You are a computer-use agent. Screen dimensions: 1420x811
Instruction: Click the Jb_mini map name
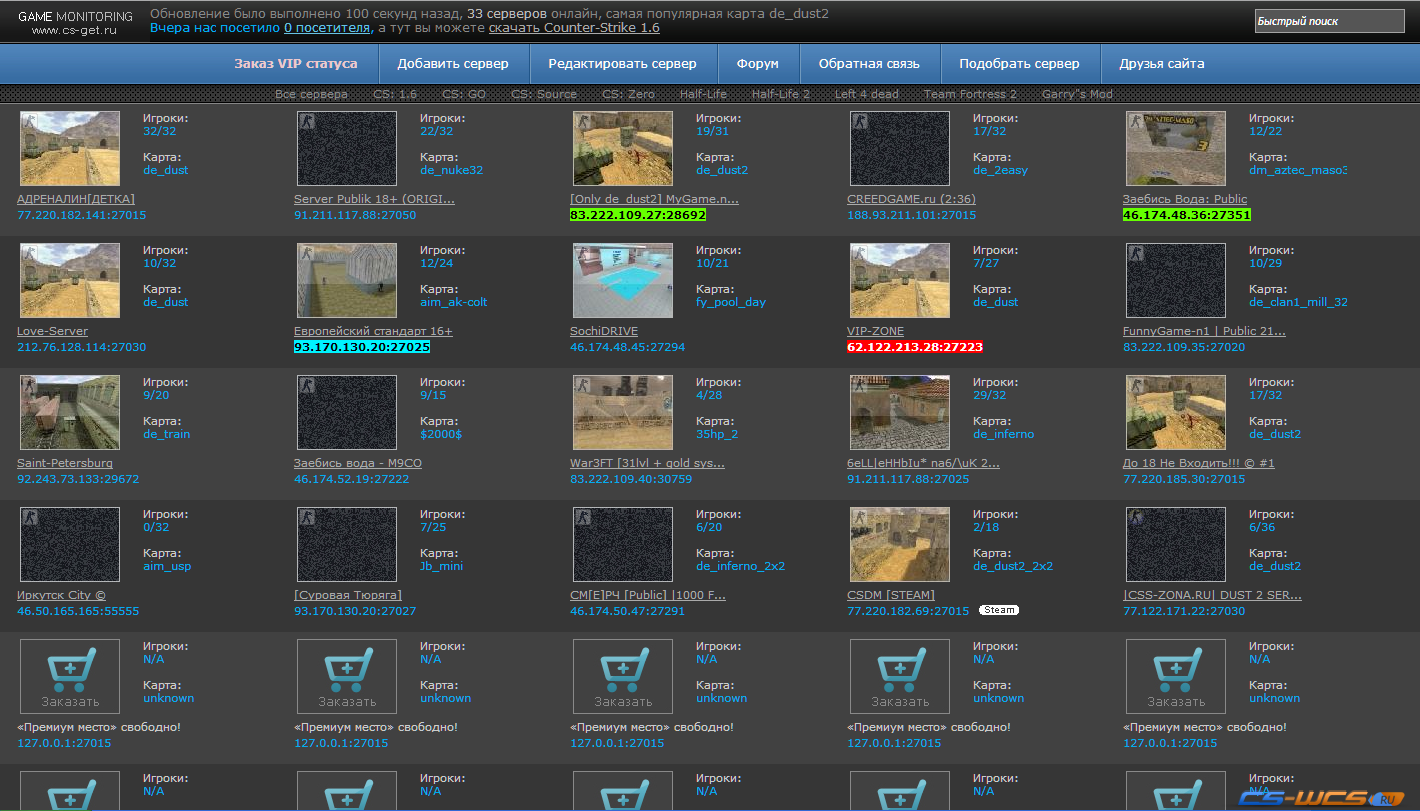(441, 566)
